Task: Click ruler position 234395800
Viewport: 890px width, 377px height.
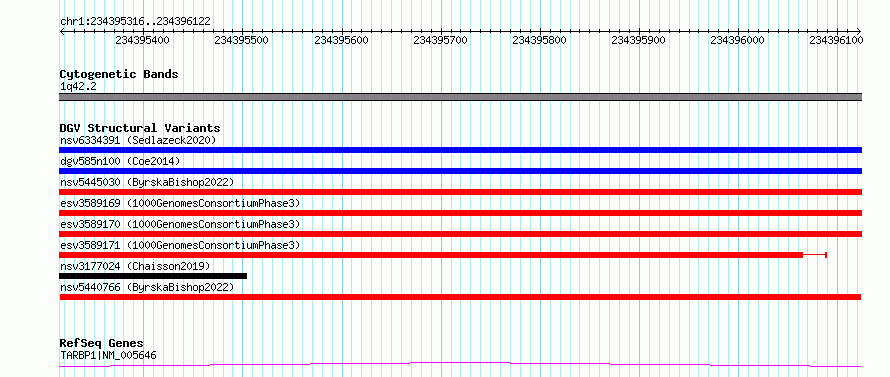Action: point(539,40)
